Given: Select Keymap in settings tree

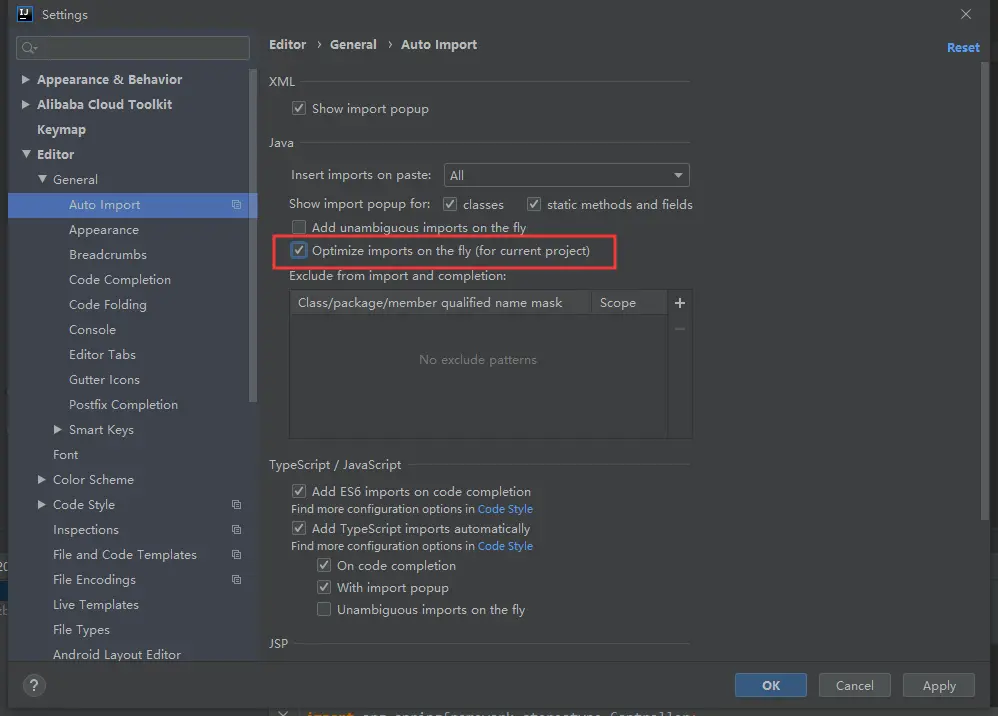Looking at the screenshot, I should [61, 130].
